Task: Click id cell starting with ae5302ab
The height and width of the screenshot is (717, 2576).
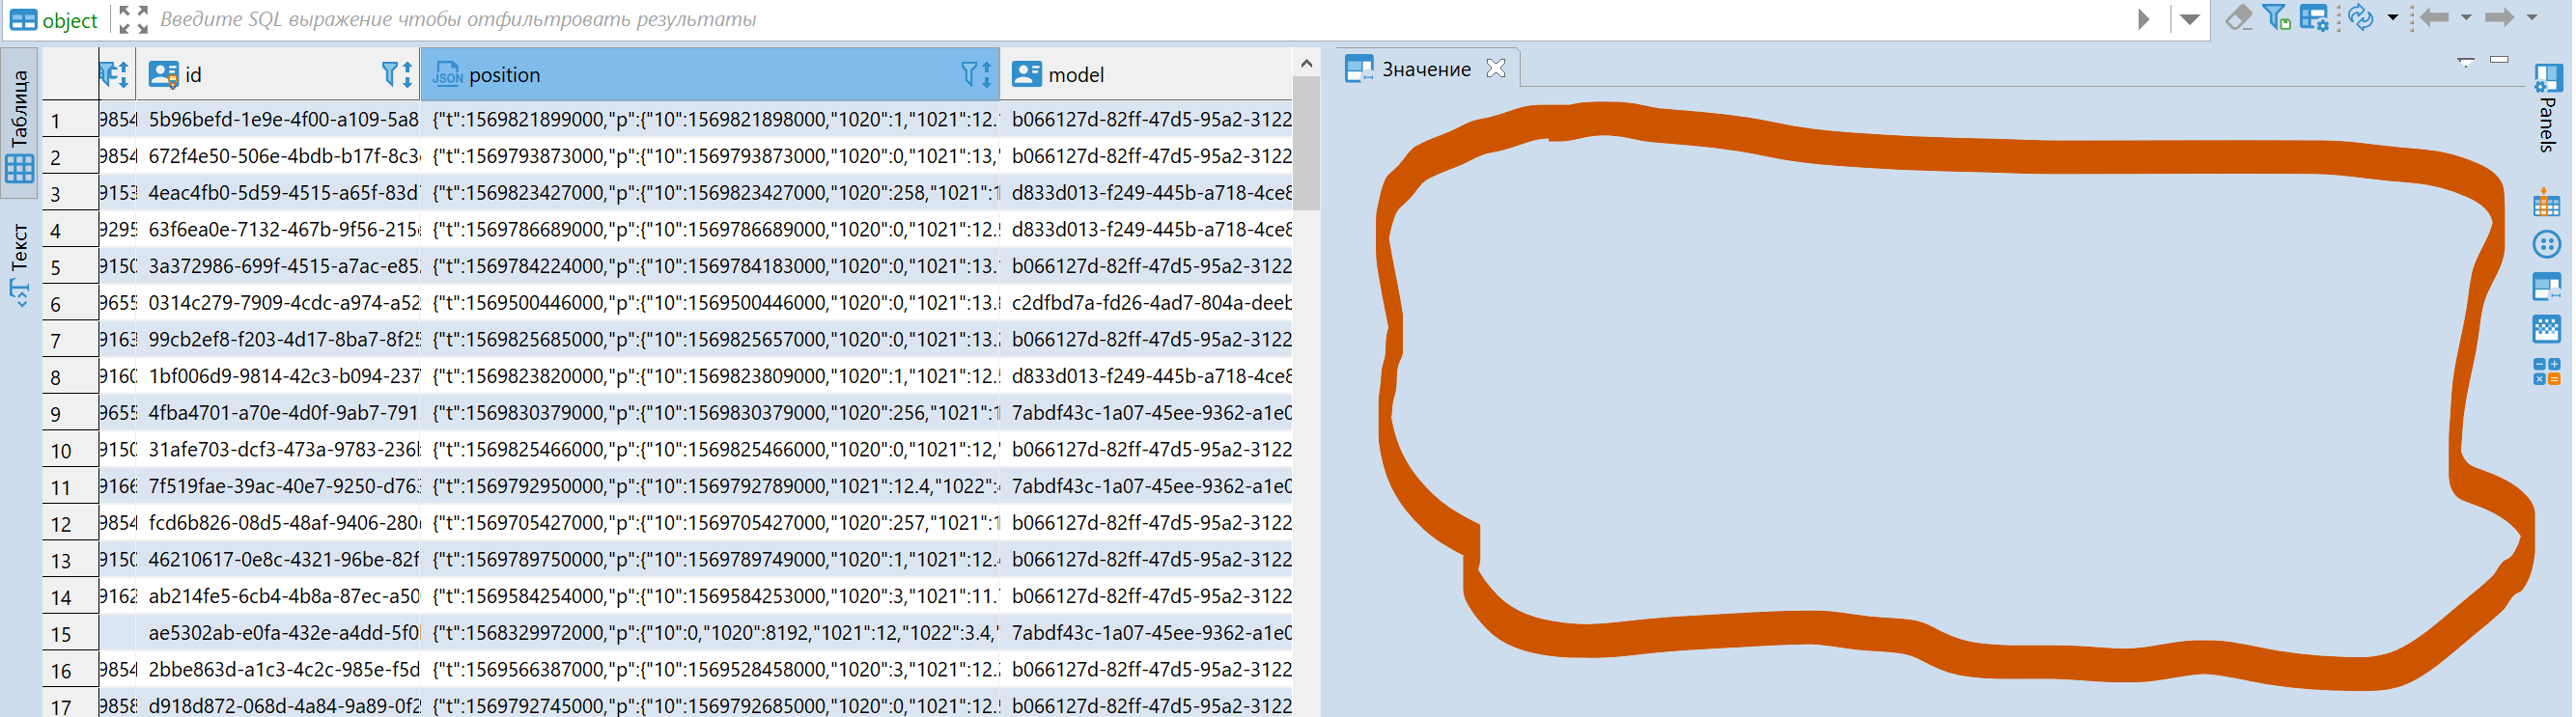Action: click(x=278, y=633)
